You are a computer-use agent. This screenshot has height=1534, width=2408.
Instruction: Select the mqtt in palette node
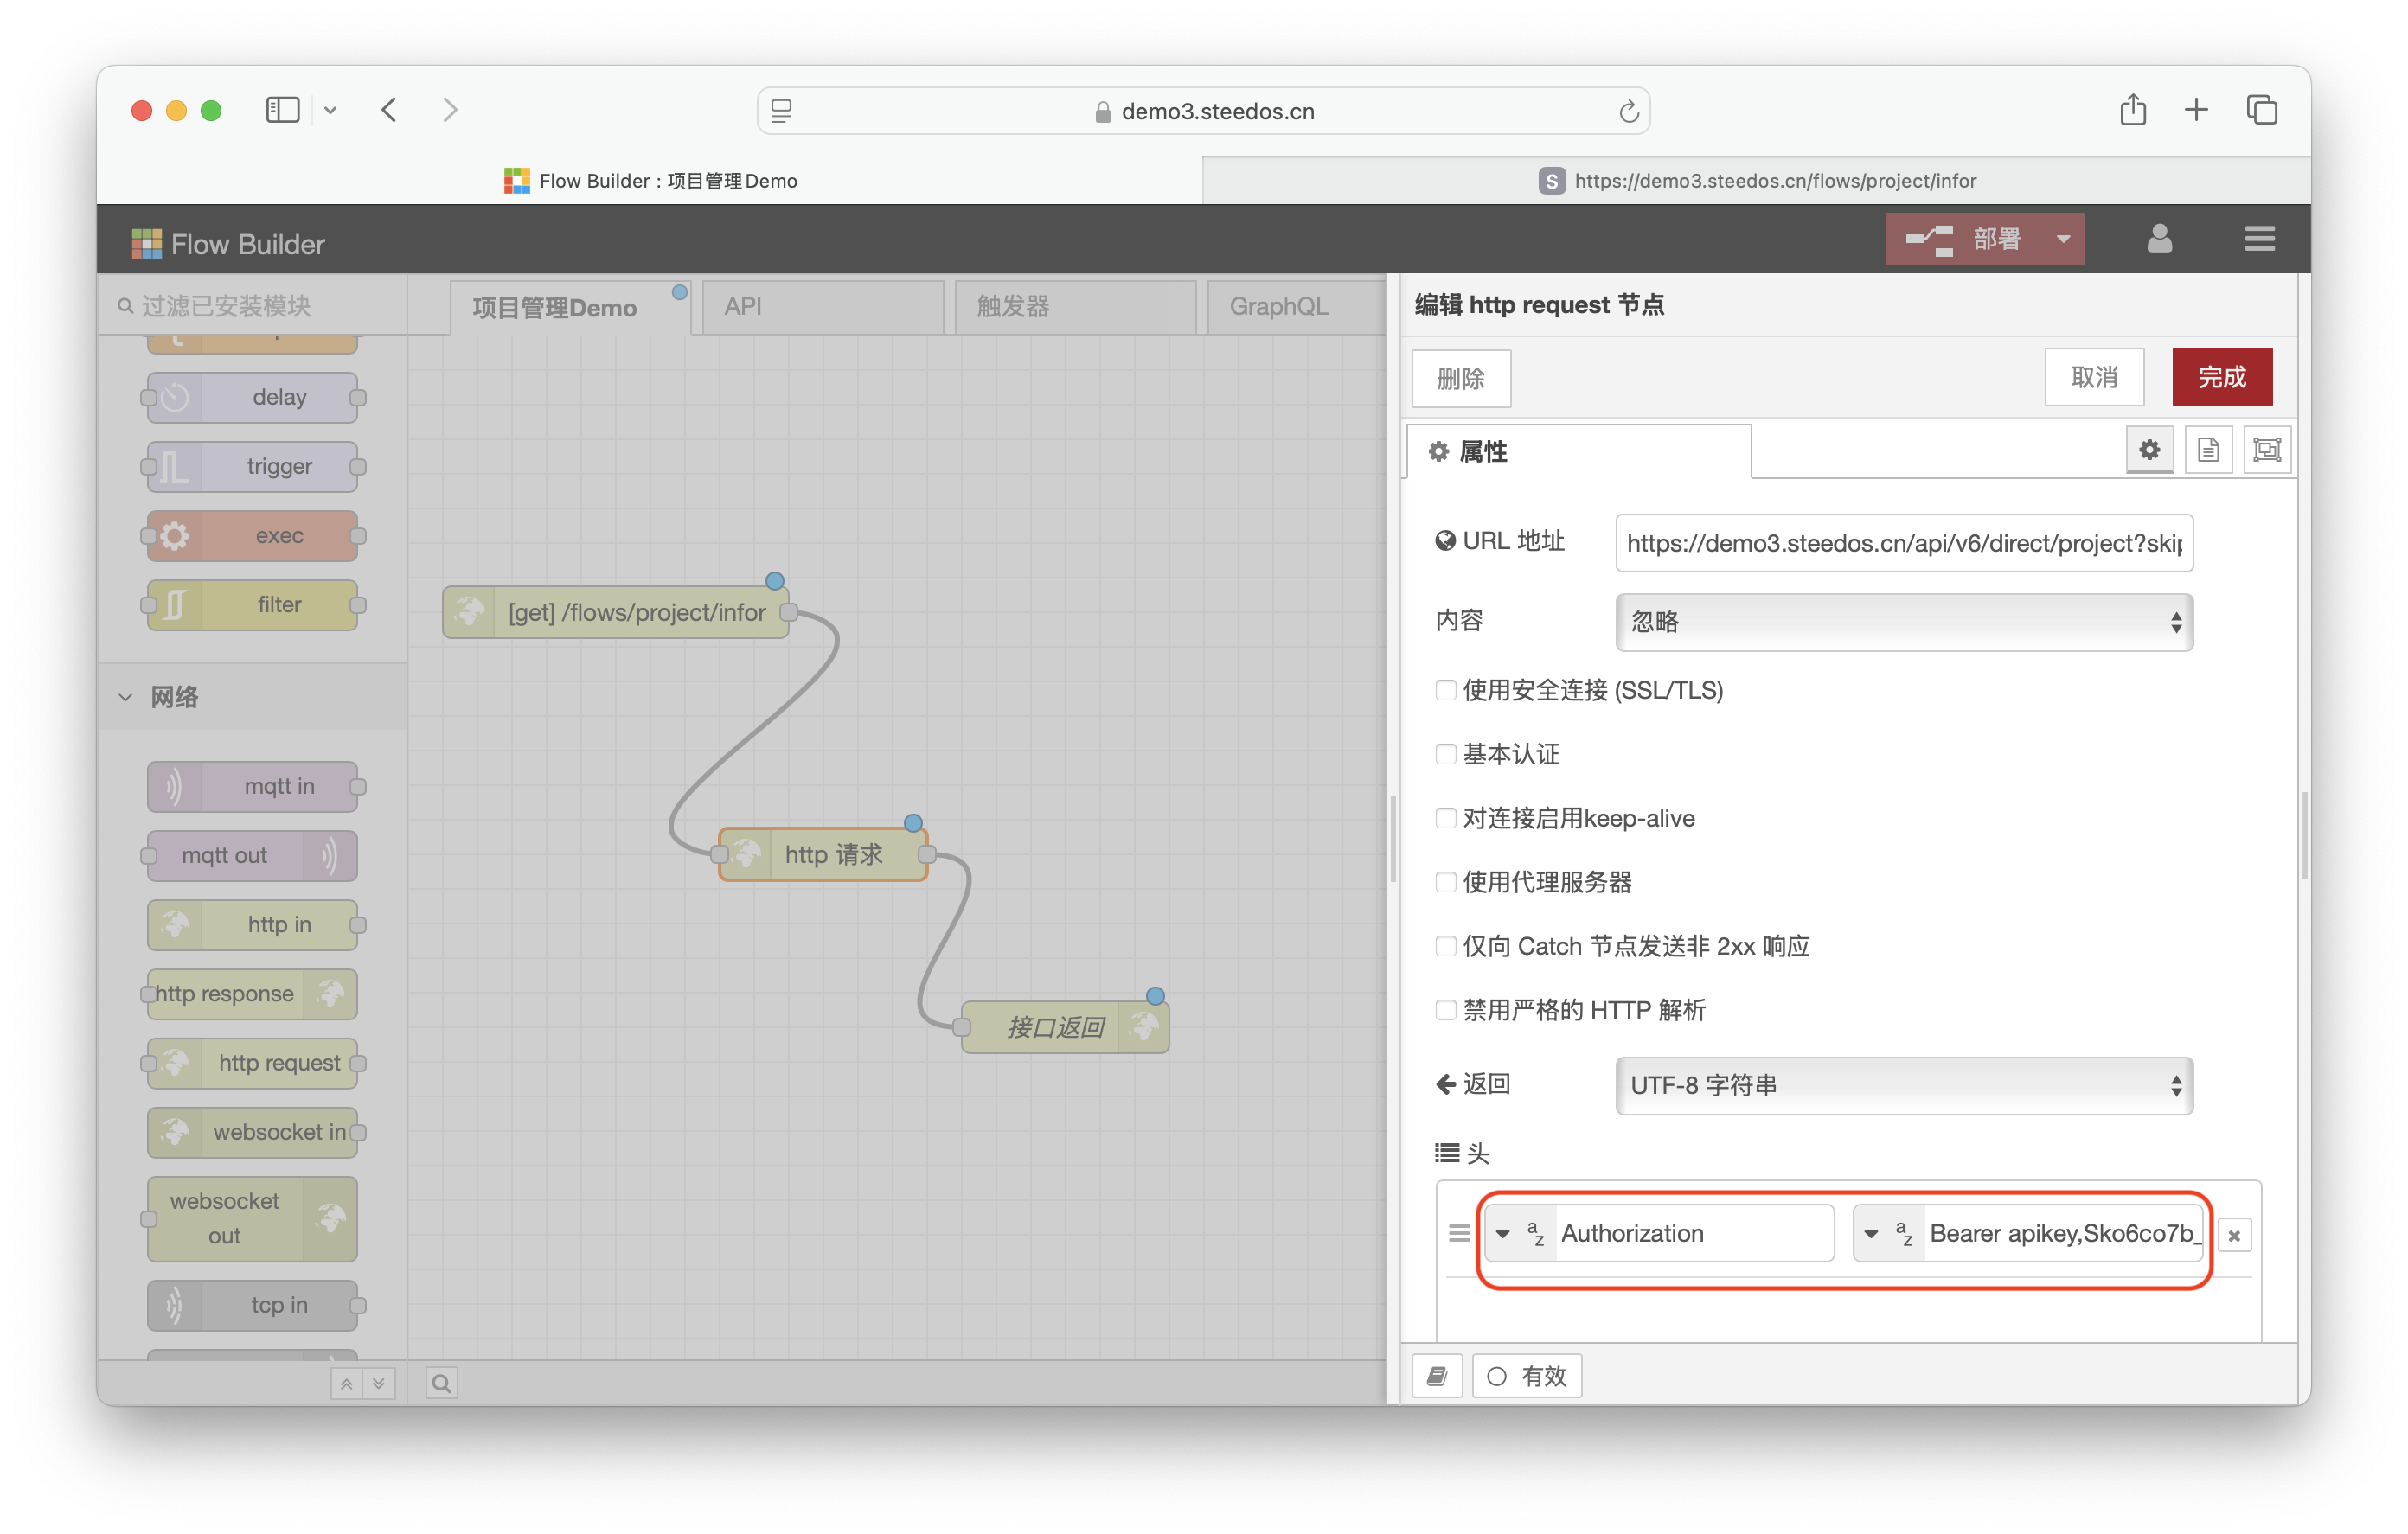coord(252,786)
